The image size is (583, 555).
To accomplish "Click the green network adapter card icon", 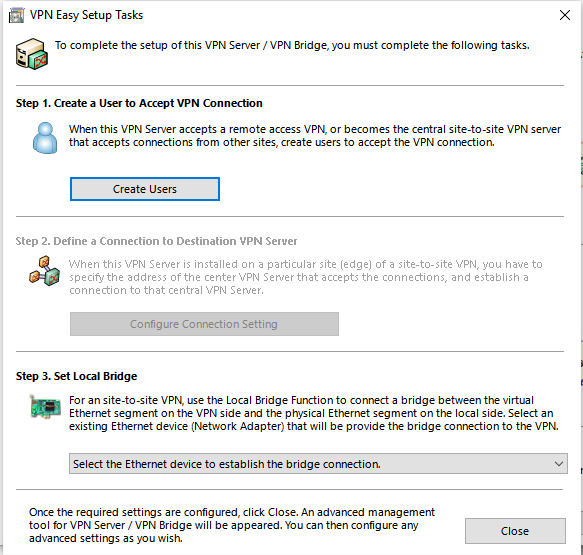I will 45,407.
